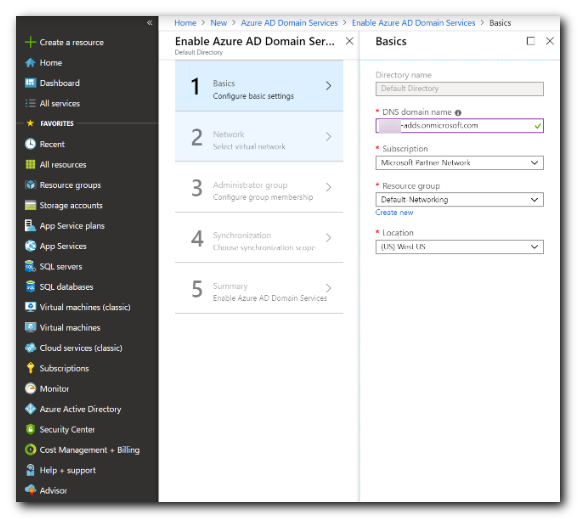Click the Subscriptions key icon
This screenshot has width=577, height=519.
tap(30, 368)
